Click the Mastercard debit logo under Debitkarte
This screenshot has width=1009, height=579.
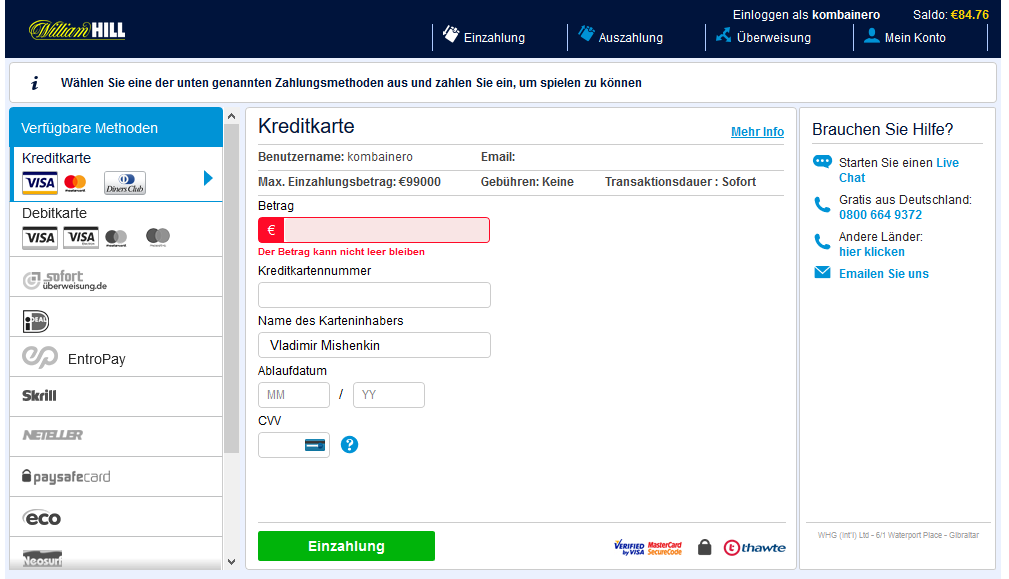pyautogui.click(x=116, y=238)
